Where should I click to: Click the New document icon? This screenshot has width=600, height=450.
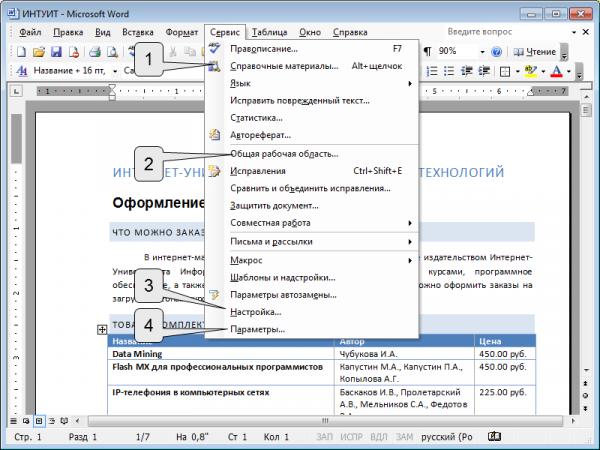pyautogui.click(x=21, y=52)
